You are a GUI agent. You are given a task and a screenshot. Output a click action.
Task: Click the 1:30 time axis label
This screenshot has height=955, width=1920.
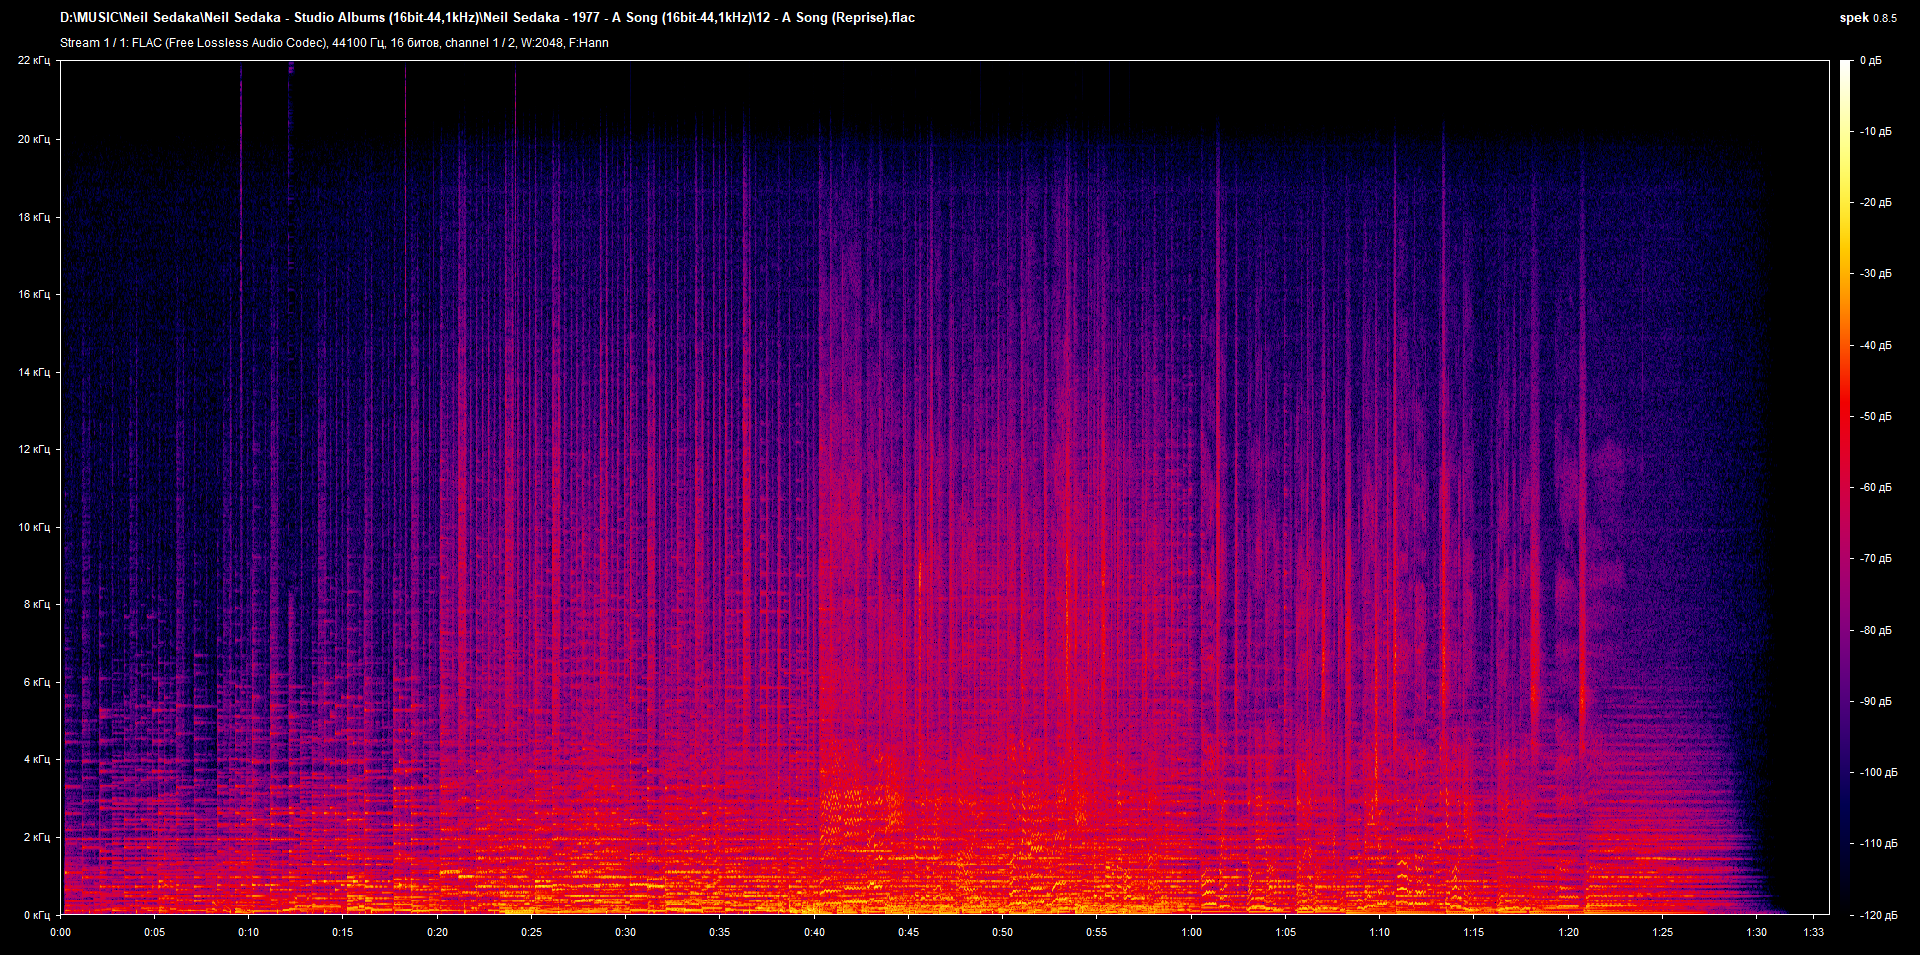pos(1757,932)
